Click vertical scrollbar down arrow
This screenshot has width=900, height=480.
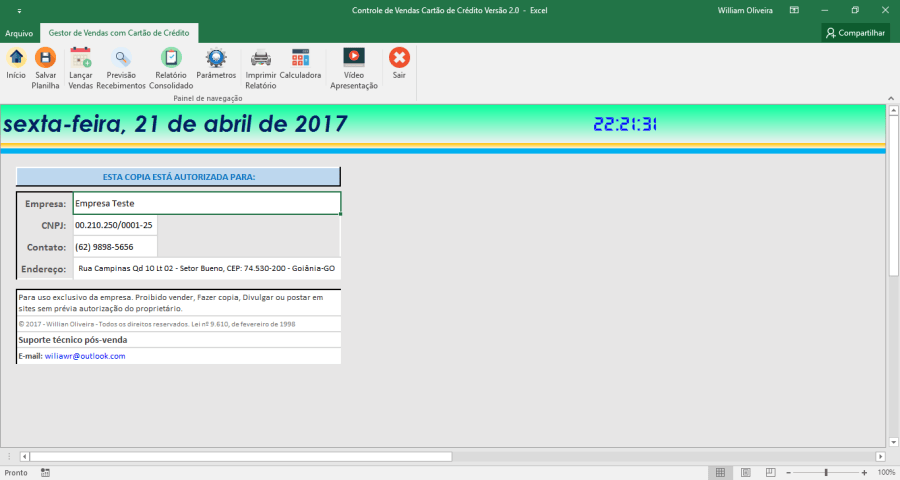pos(894,442)
